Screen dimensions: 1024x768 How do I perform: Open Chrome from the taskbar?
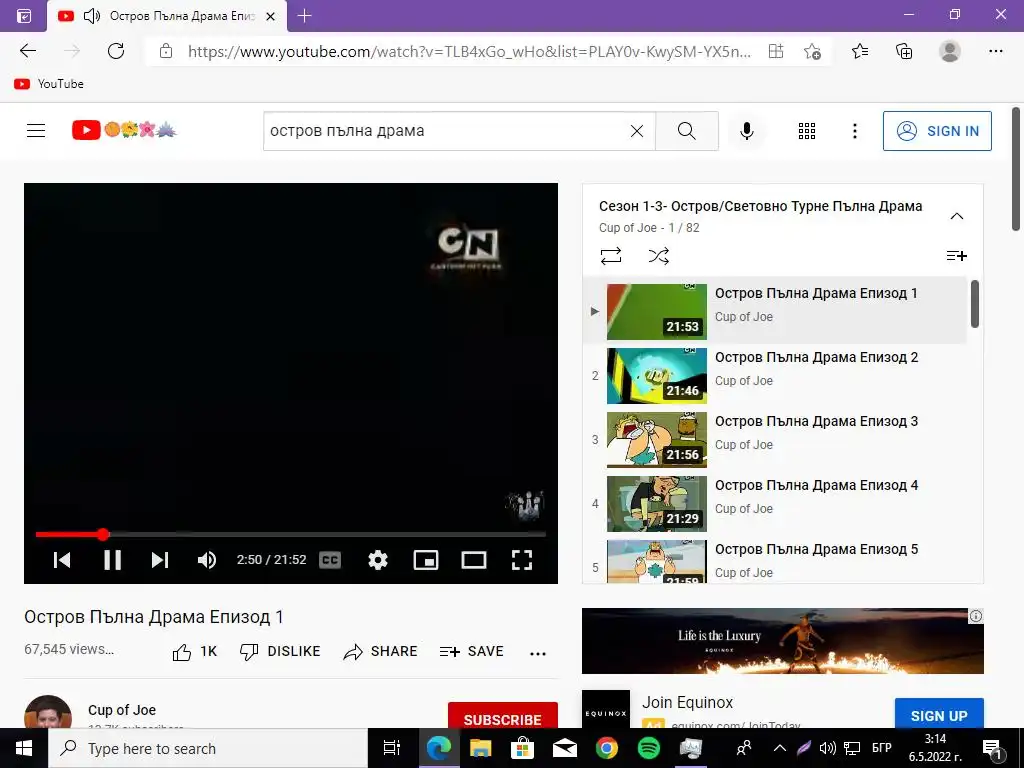[607, 748]
